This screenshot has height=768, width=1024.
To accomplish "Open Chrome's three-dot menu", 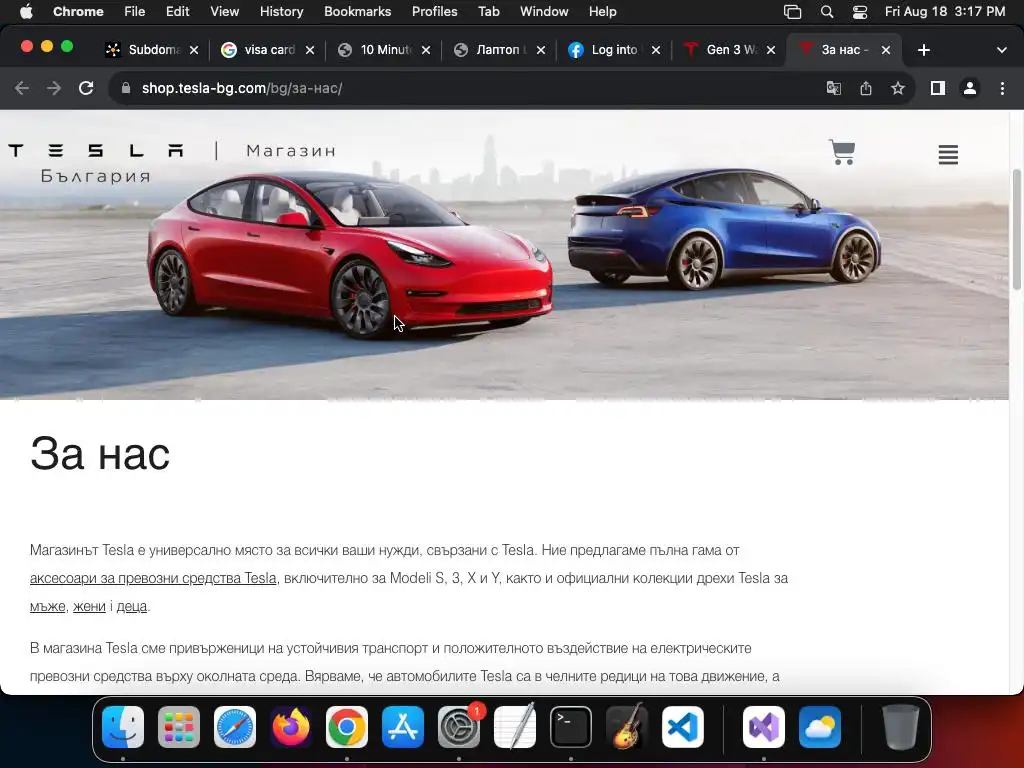I will 1002,88.
